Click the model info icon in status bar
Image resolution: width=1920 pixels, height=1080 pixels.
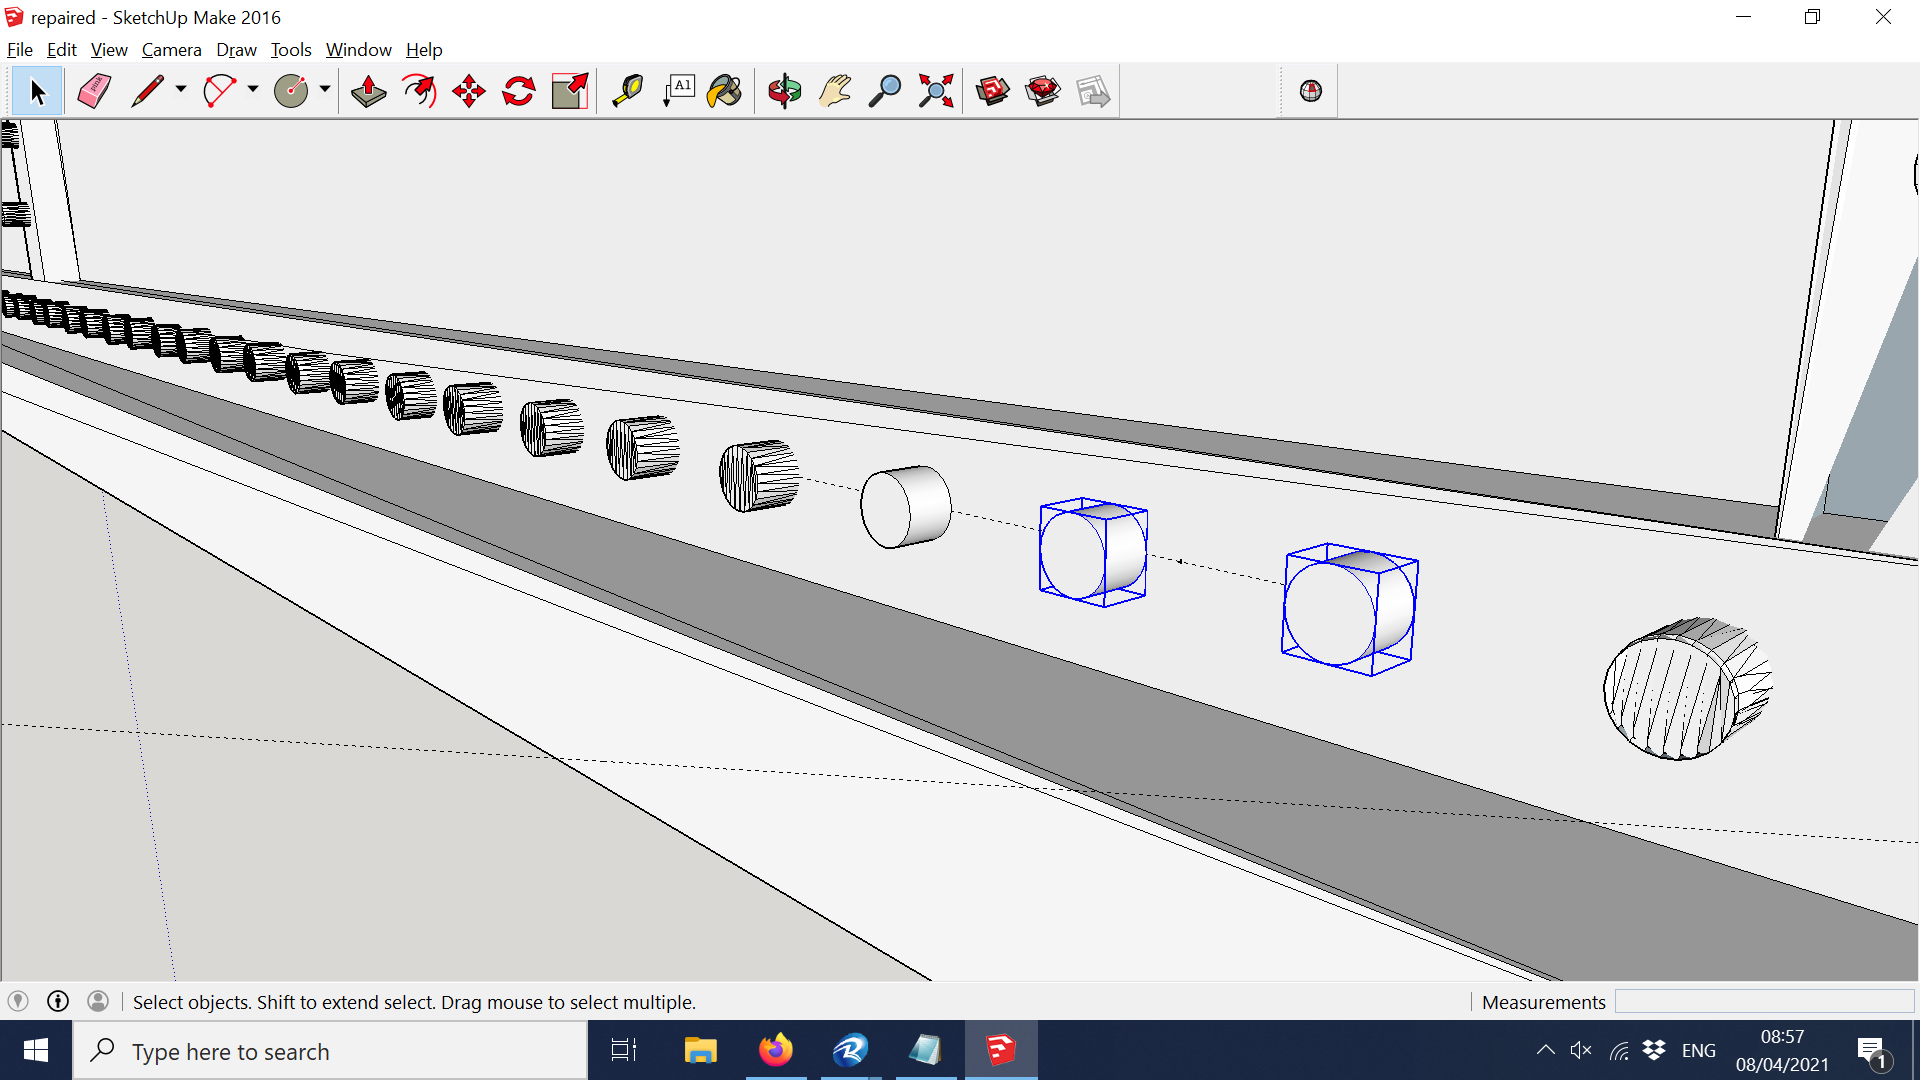point(57,1001)
